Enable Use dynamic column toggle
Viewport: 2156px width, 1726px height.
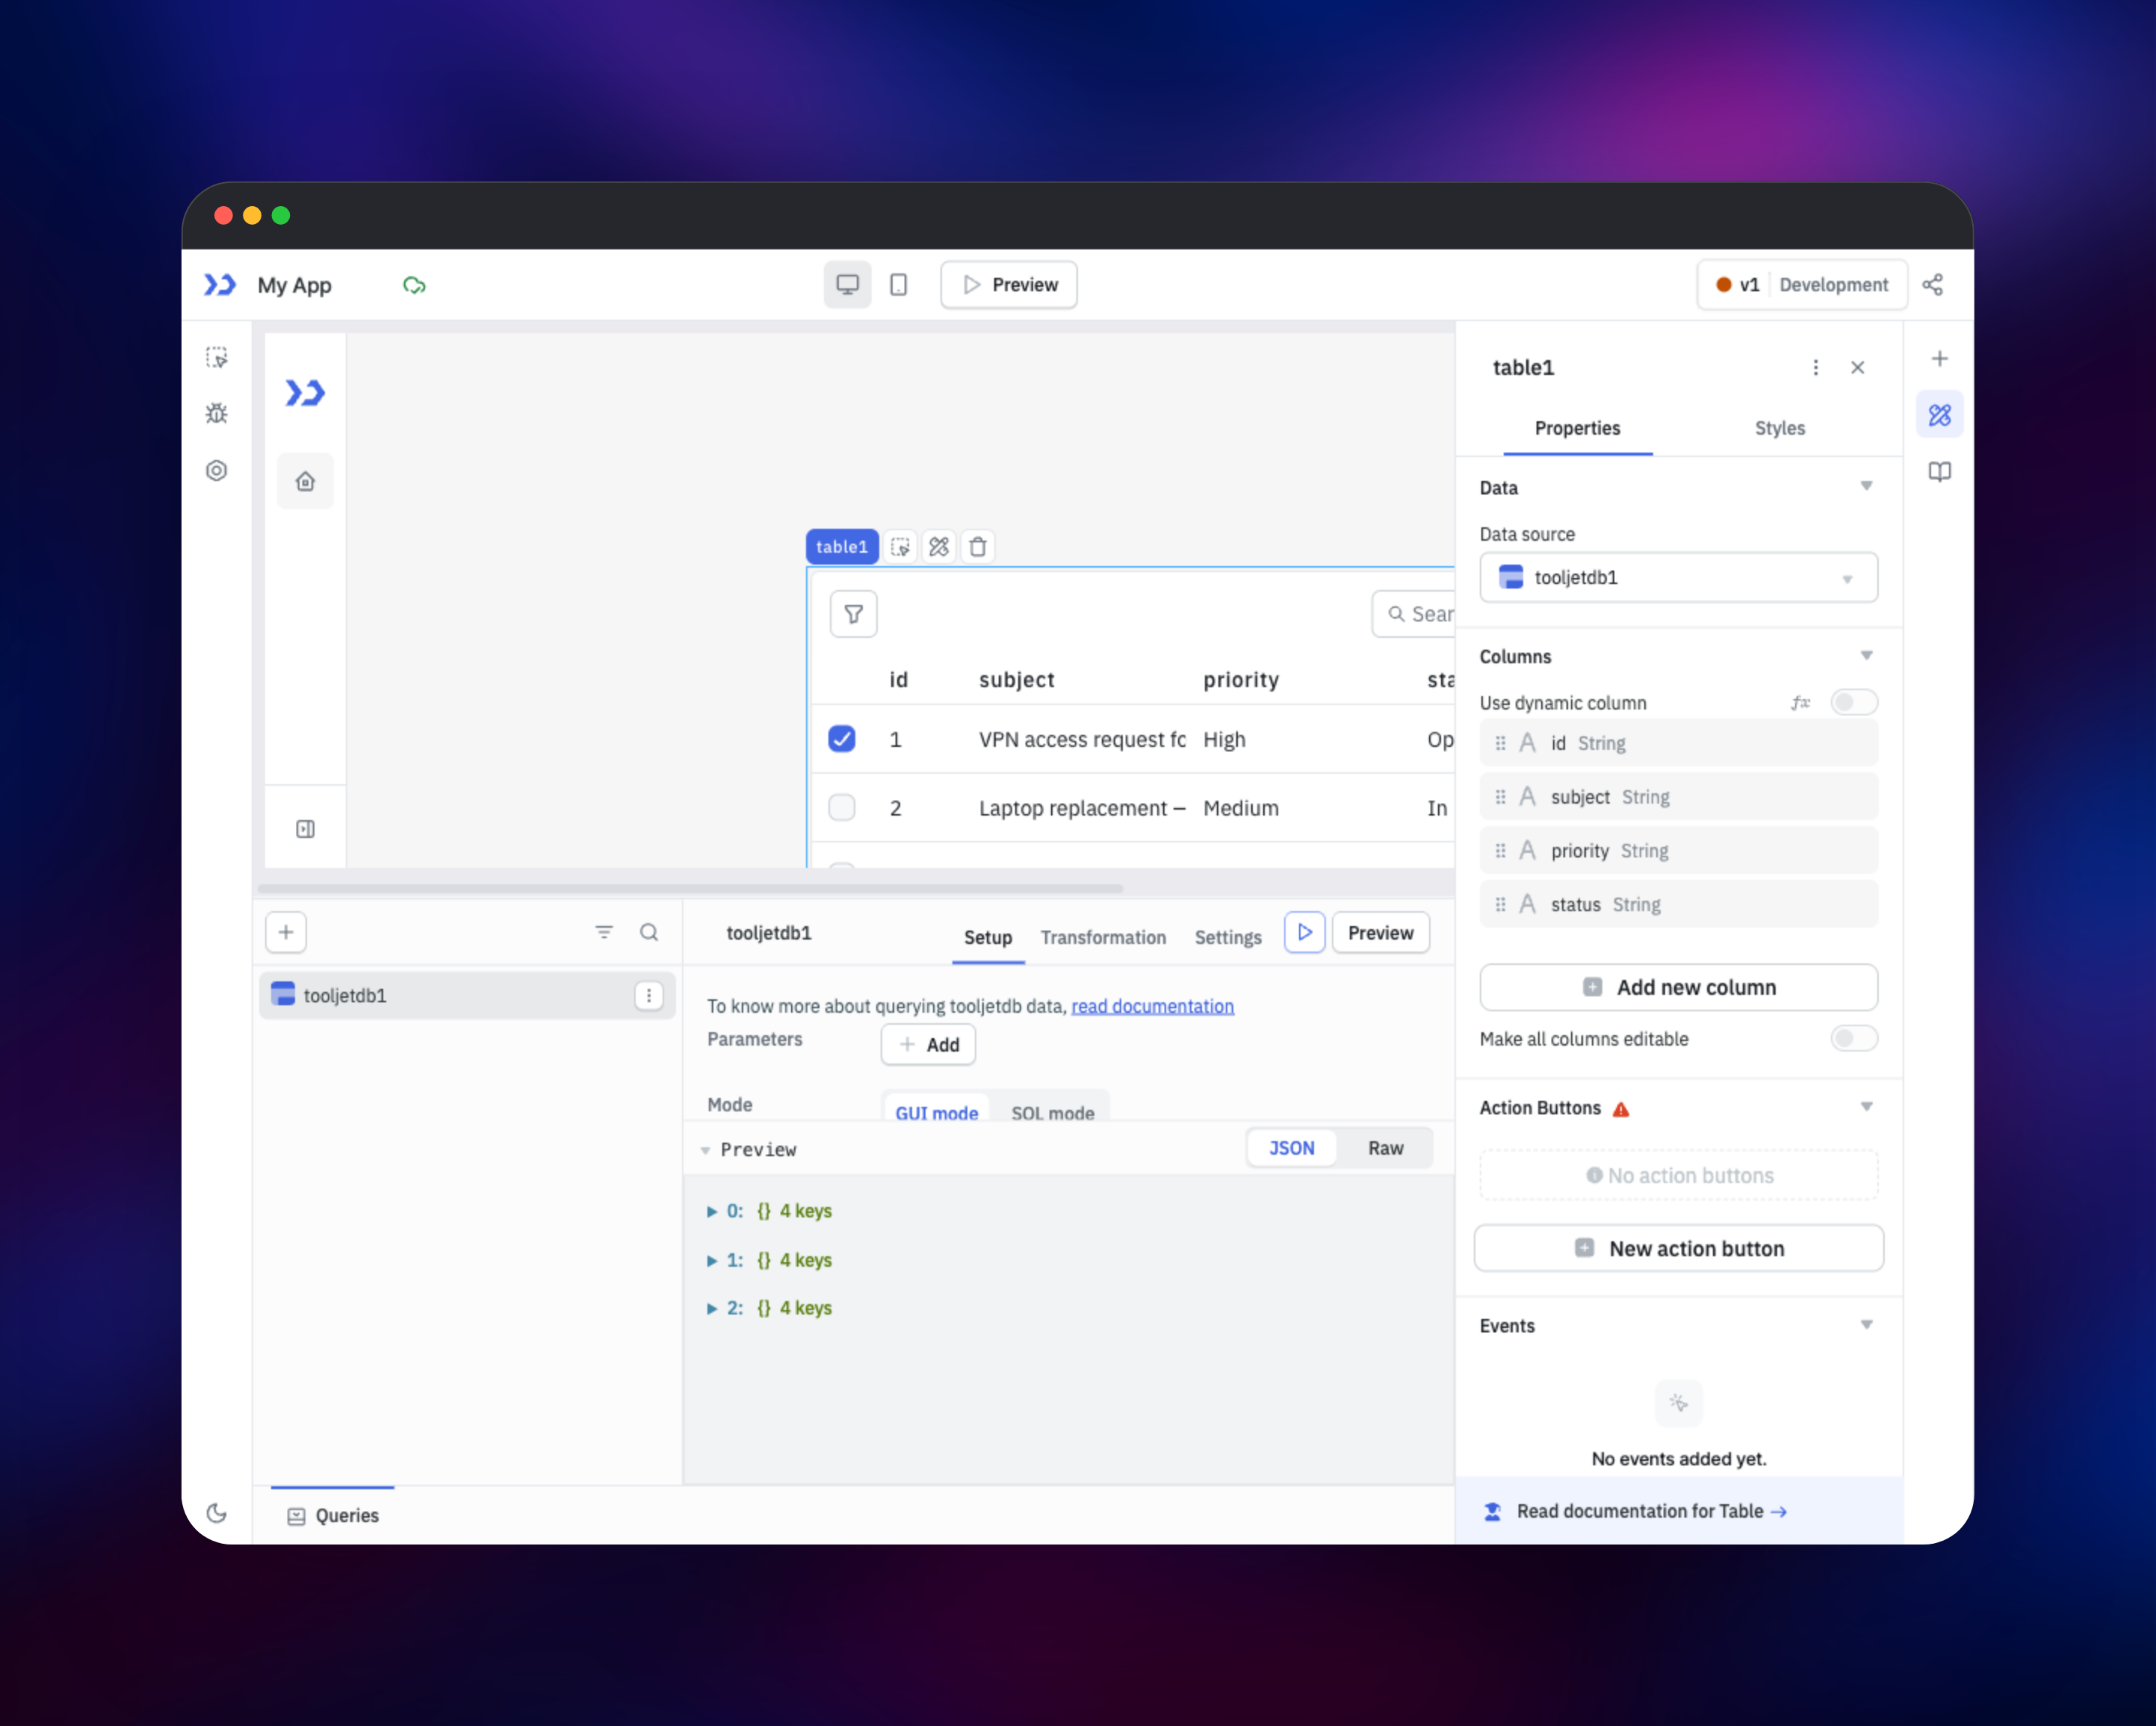coord(1854,703)
